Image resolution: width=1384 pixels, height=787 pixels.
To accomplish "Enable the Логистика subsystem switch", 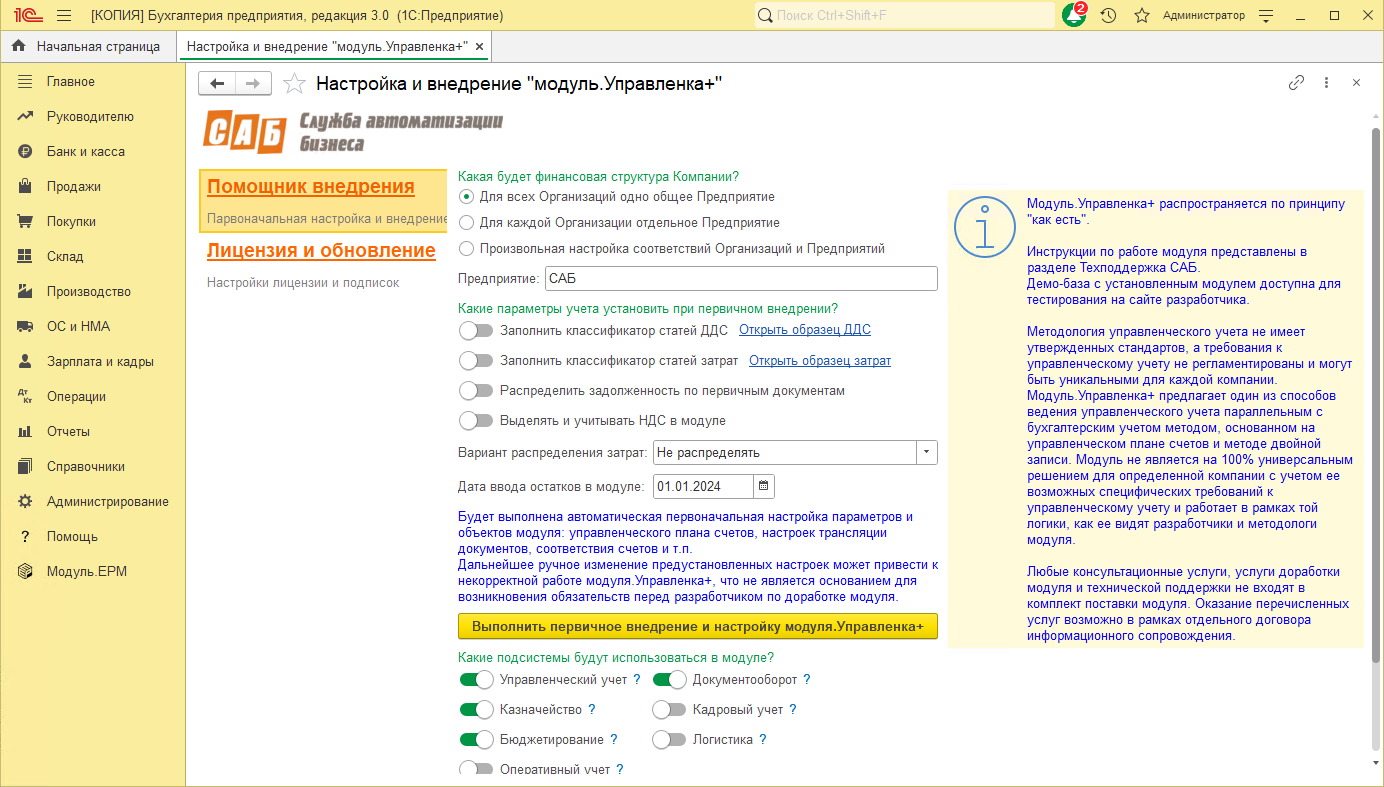I will (x=669, y=740).
